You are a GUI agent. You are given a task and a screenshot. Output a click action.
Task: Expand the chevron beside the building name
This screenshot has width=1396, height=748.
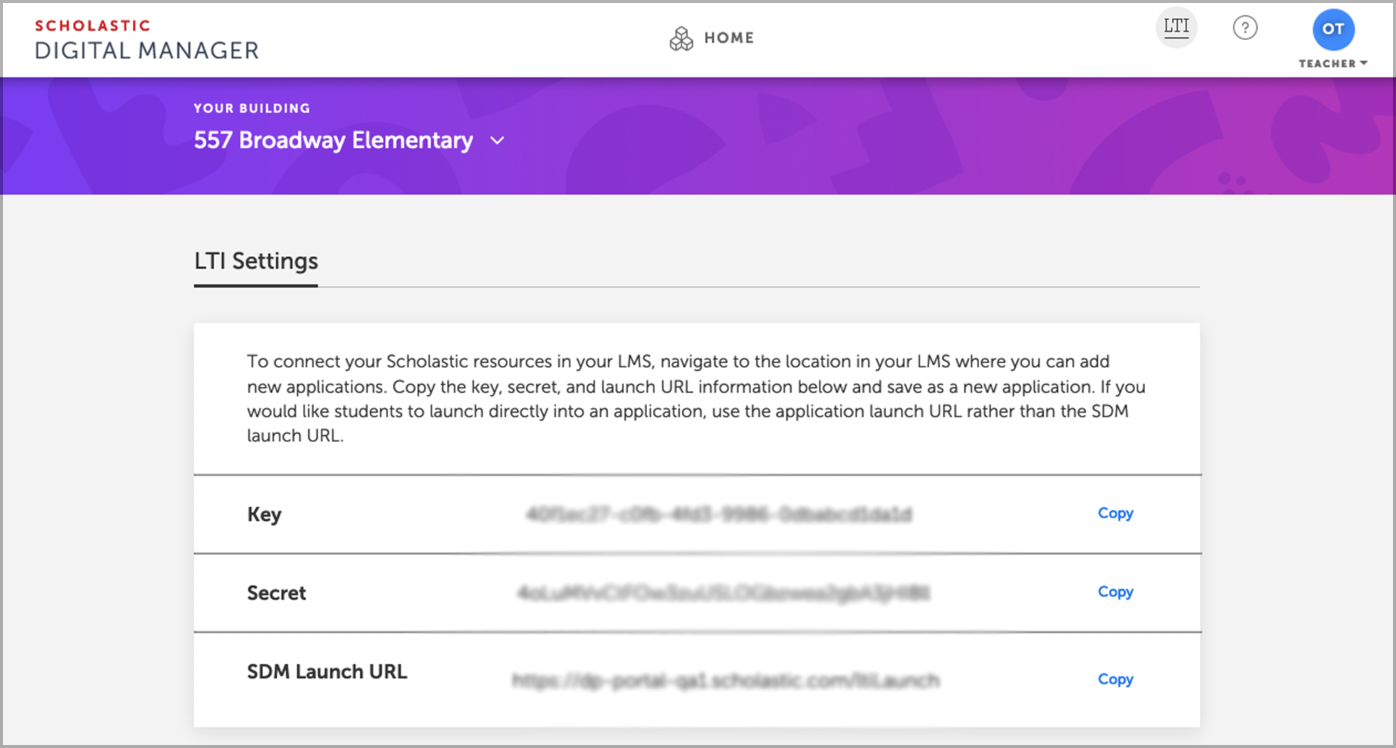click(x=498, y=141)
